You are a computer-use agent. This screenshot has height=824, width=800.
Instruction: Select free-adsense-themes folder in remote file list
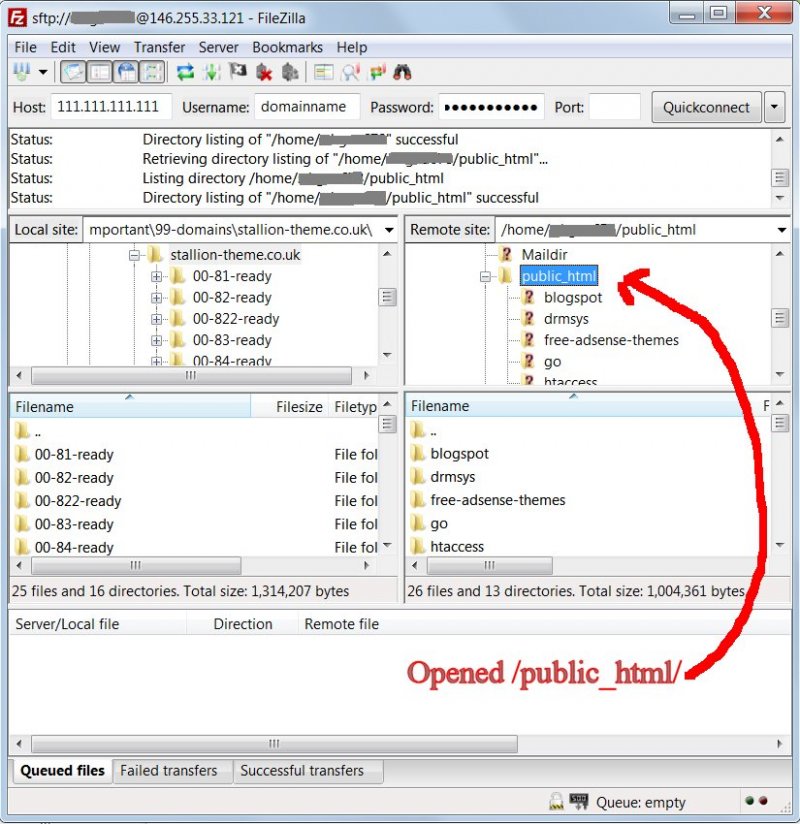[x=497, y=500]
